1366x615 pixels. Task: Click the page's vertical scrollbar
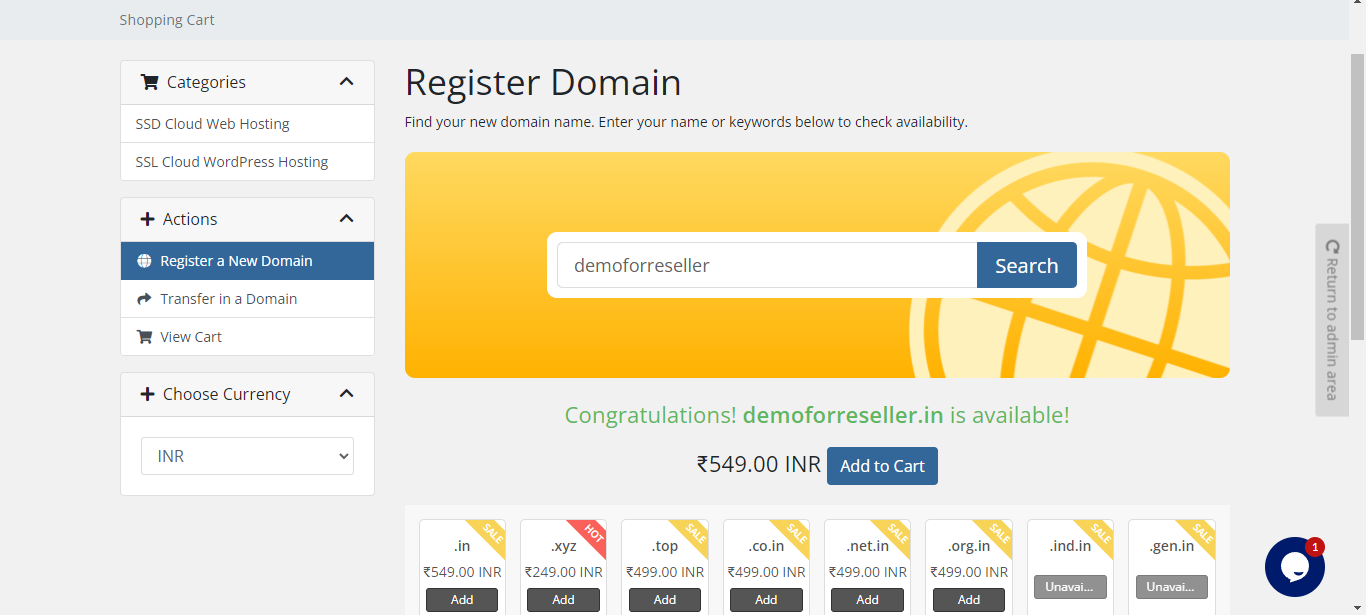pyautogui.click(x=1357, y=200)
